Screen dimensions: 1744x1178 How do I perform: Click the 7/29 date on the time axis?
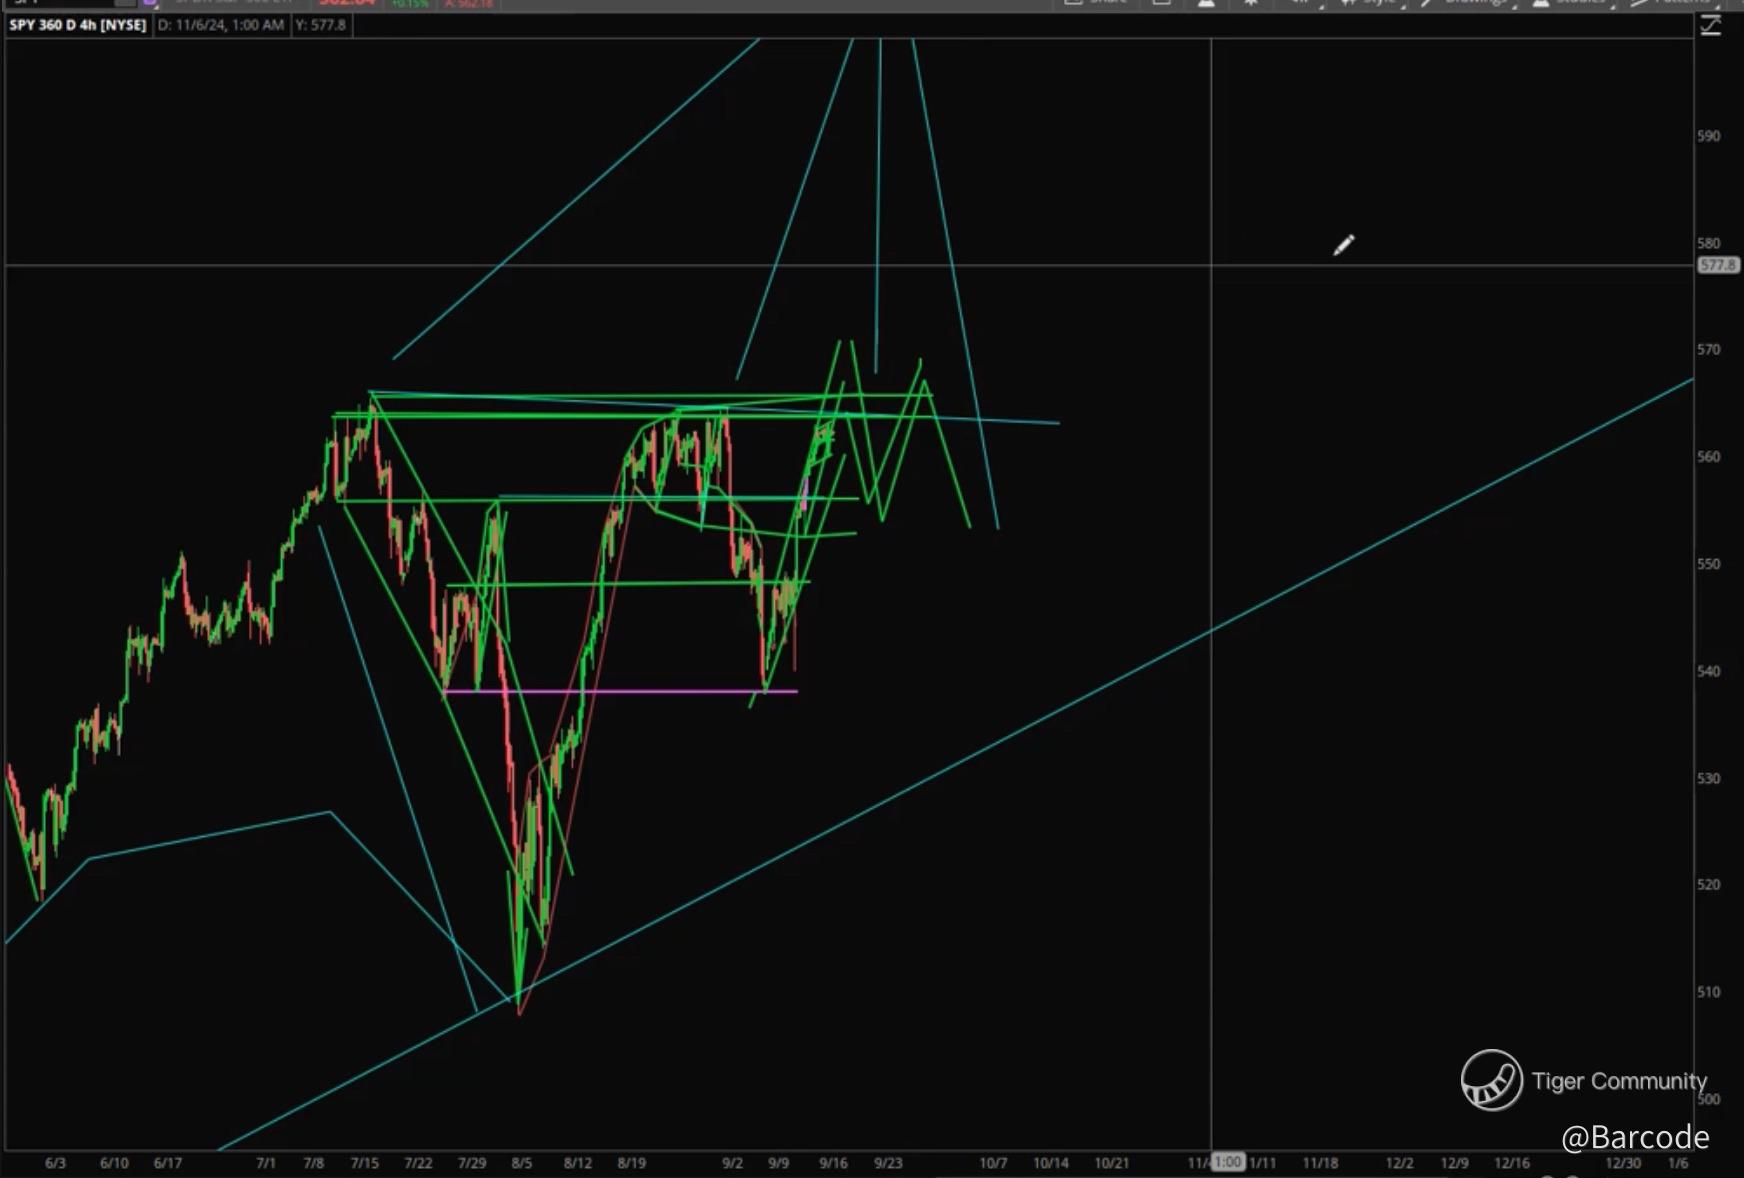472,1163
